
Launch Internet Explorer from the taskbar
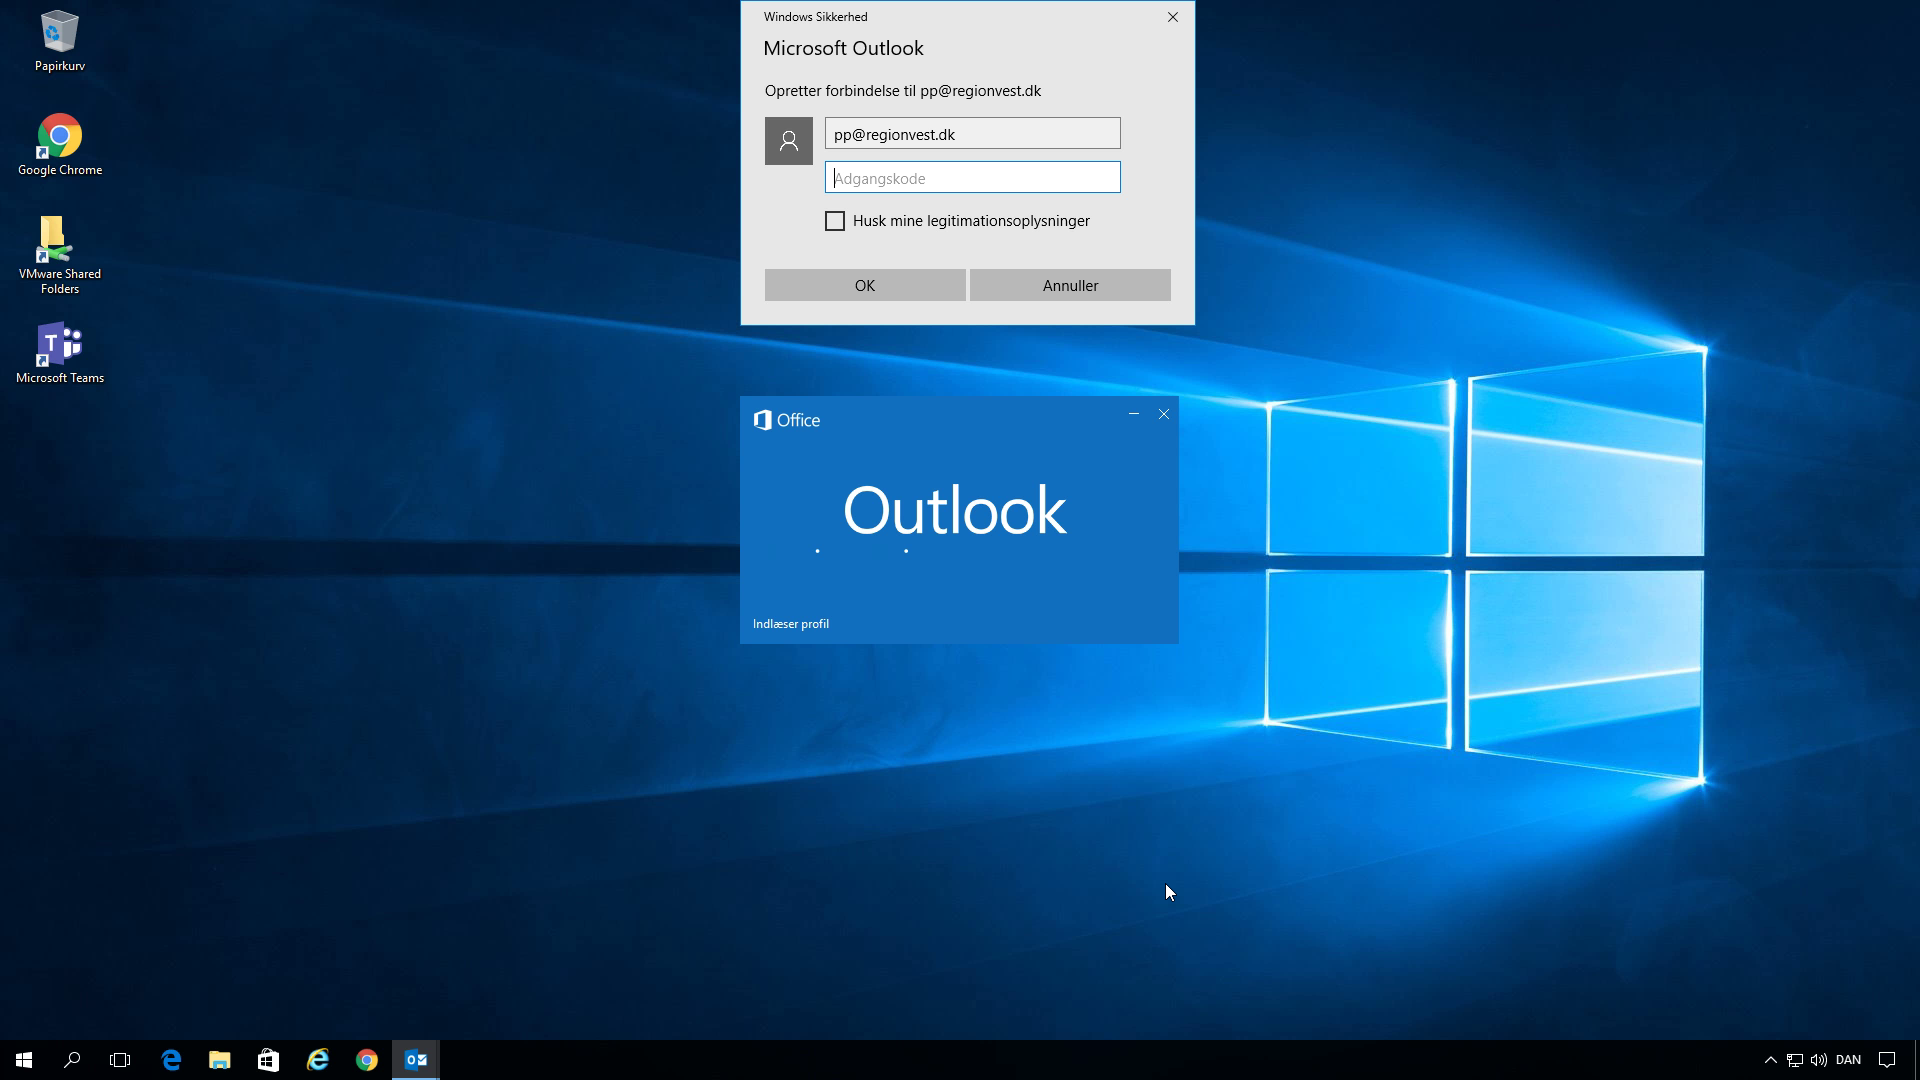[318, 1060]
